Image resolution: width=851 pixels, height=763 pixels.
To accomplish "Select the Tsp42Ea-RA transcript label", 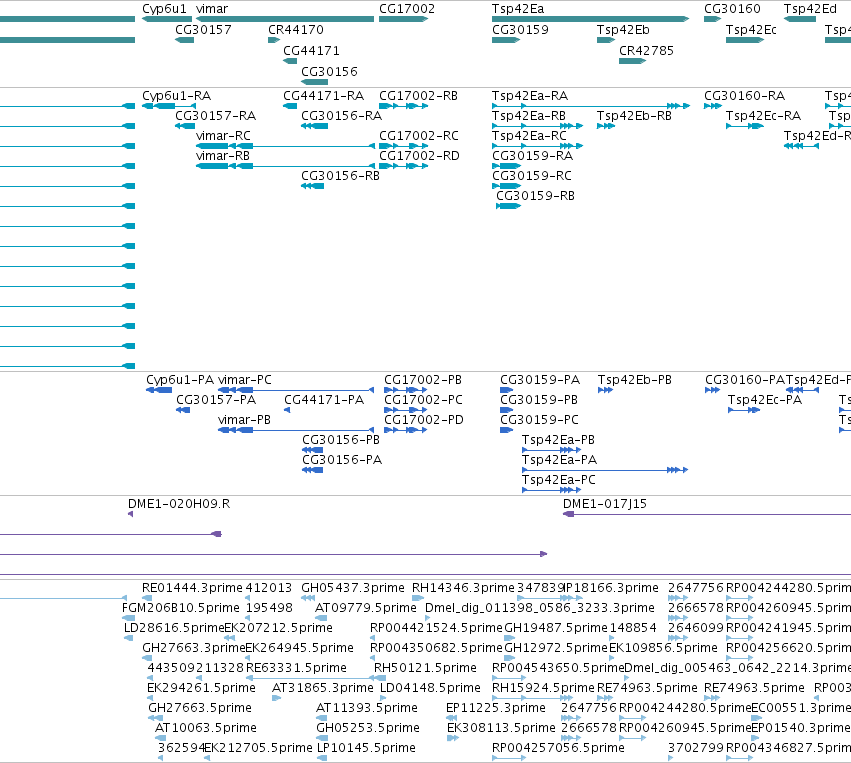I will [530, 96].
